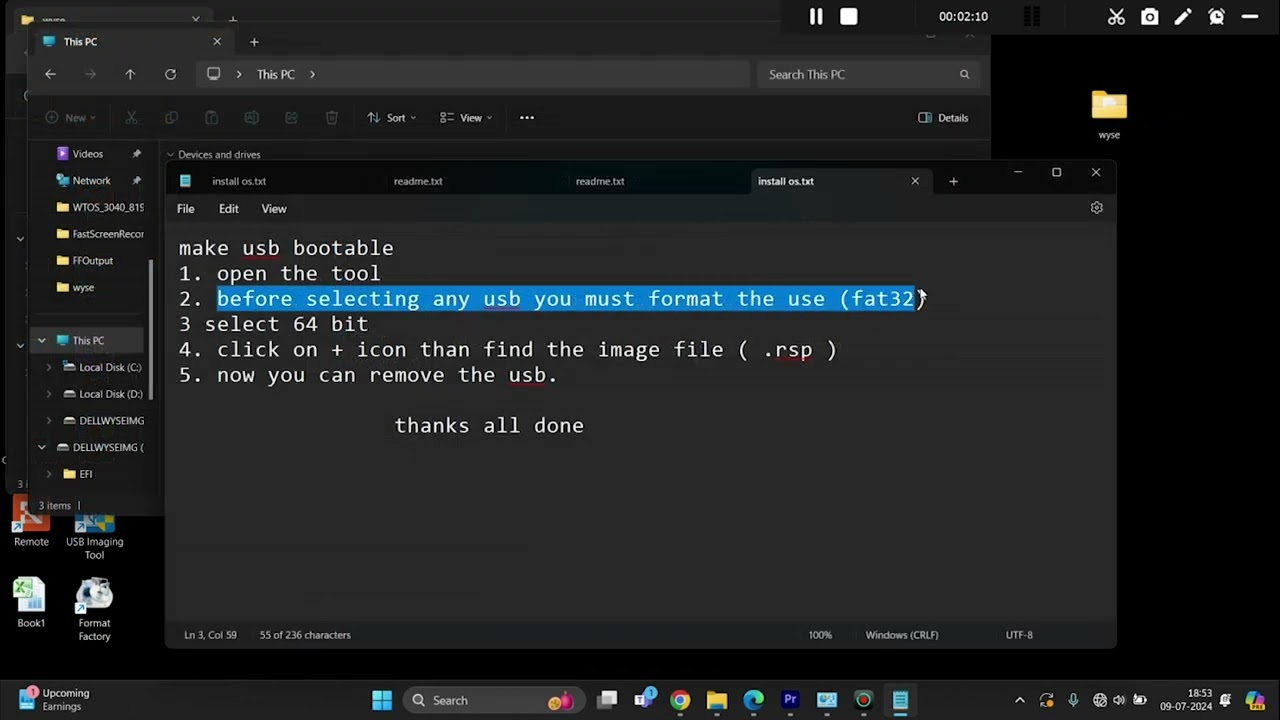1280x720 pixels.
Task: Open Notepad File menu
Action: pos(186,209)
